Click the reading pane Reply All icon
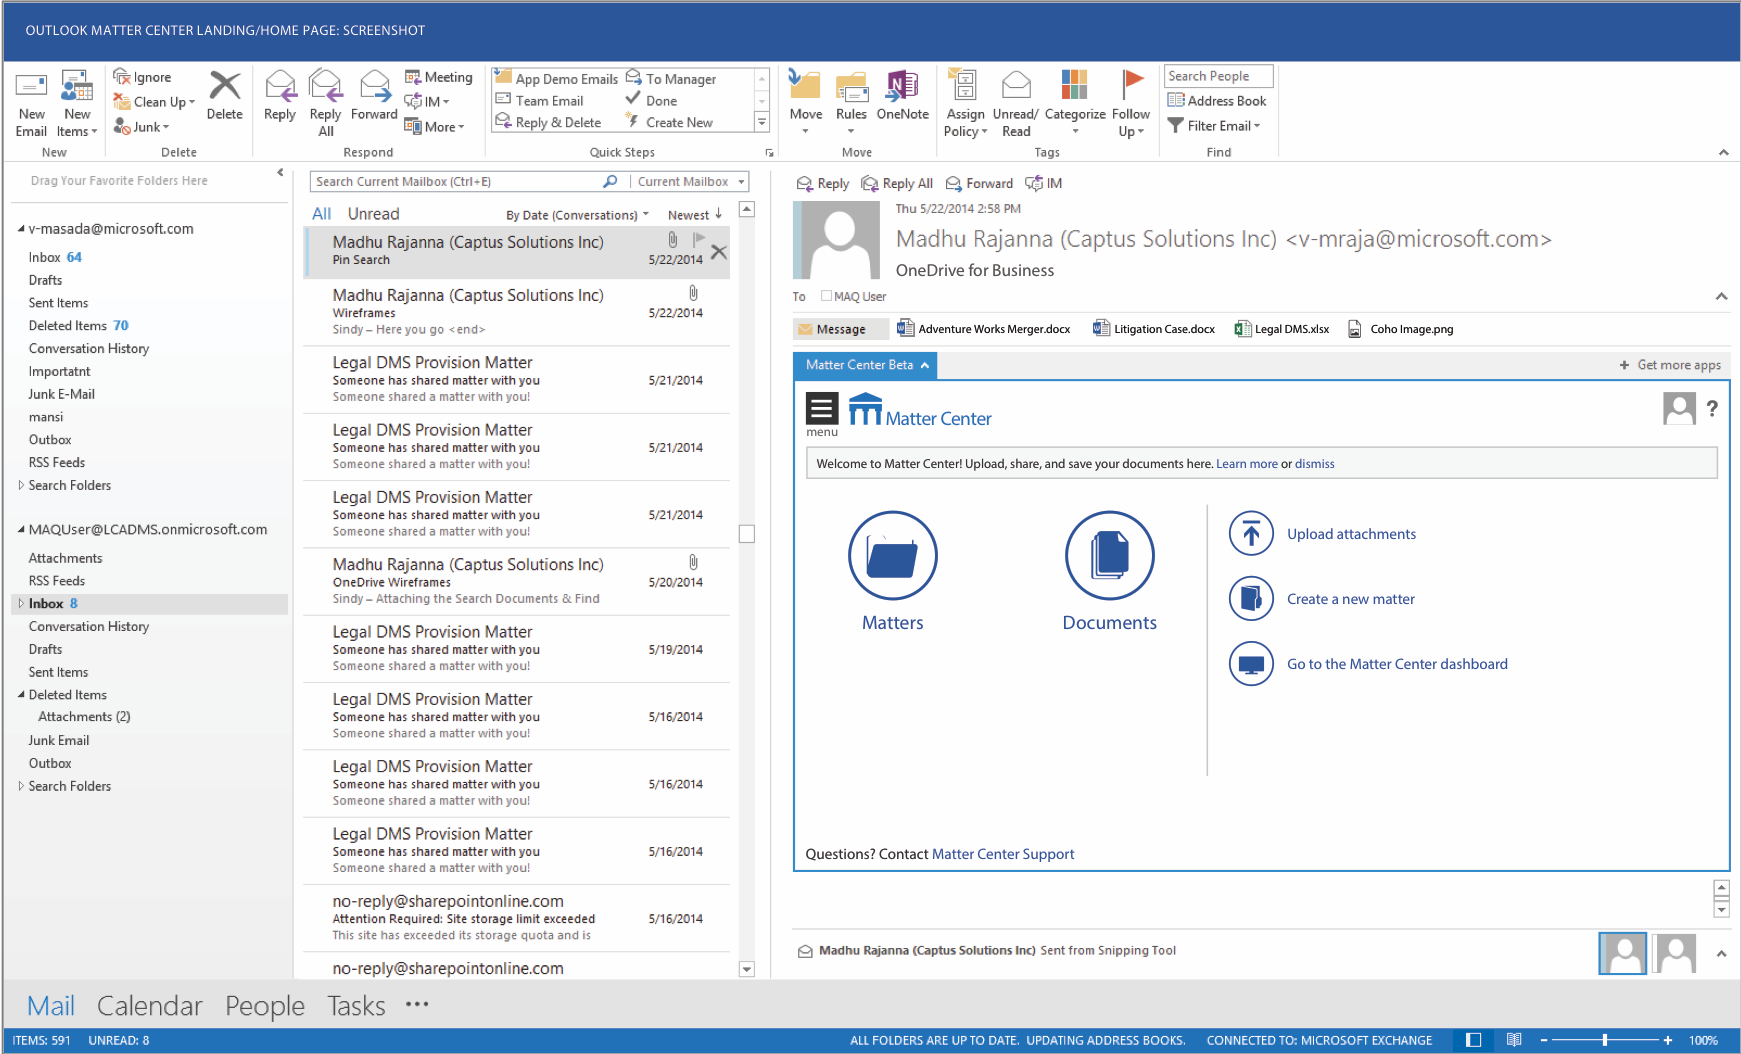The width and height of the screenshot is (1741, 1054). click(870, 183)
